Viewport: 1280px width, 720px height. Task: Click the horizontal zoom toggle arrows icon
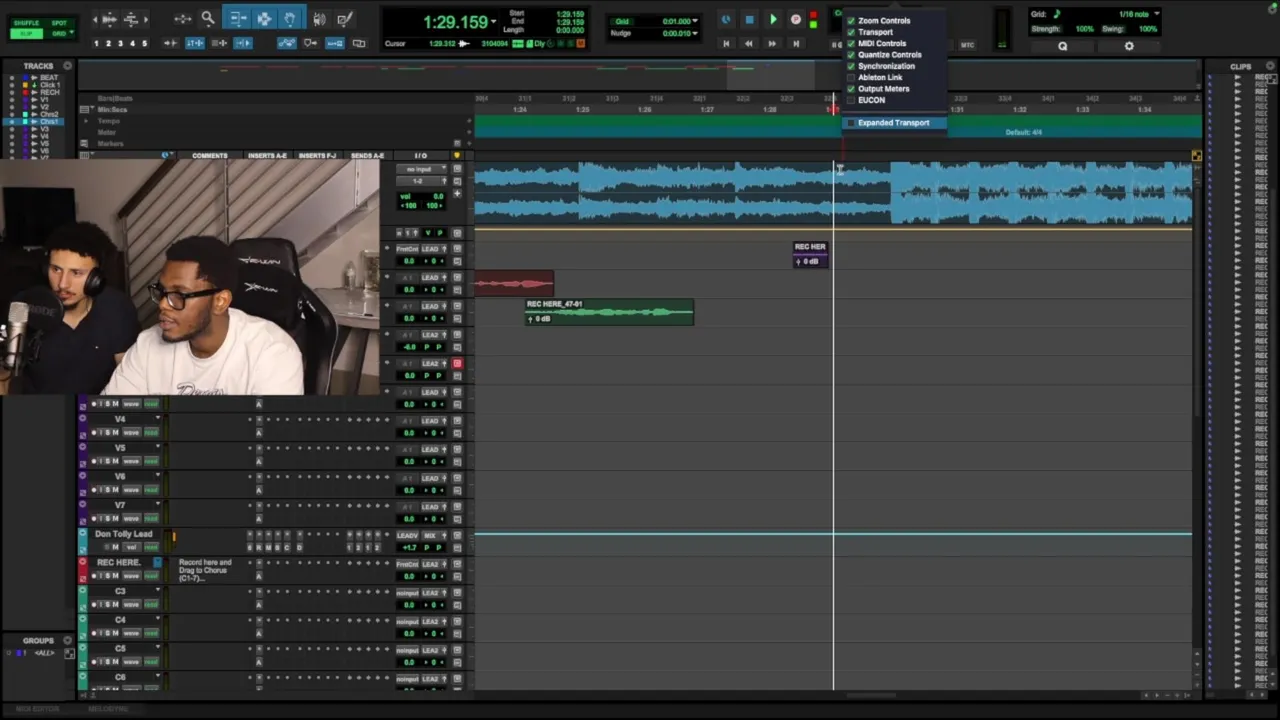182,18
